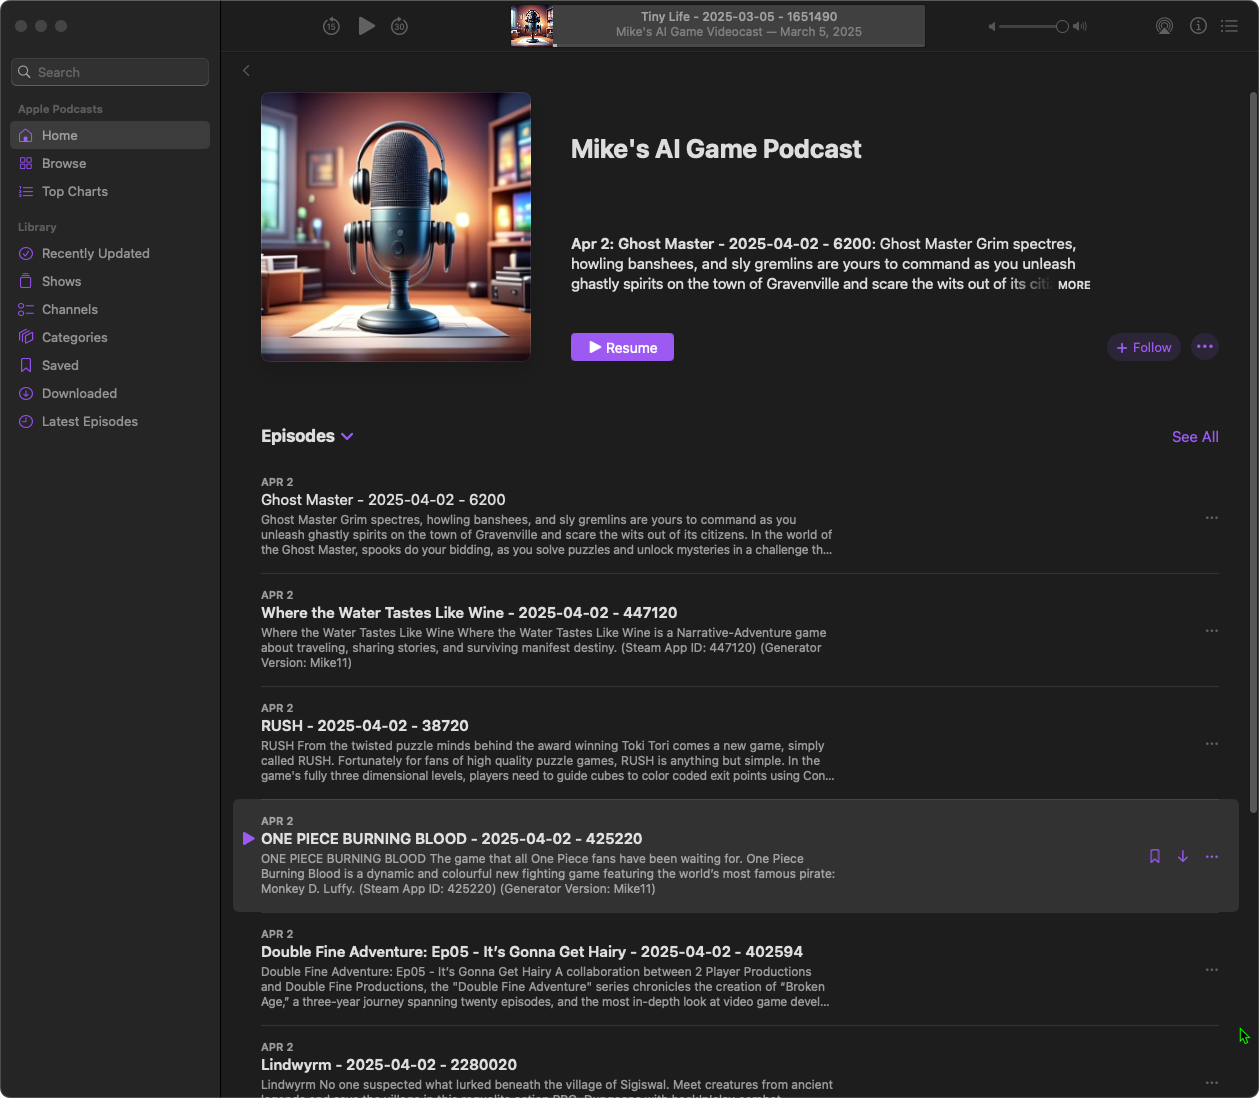This screenshot has width=1259, height=1098.
Task: Go to Home in the sidebar
Action: pyautogui.click(x=110, y=135)
